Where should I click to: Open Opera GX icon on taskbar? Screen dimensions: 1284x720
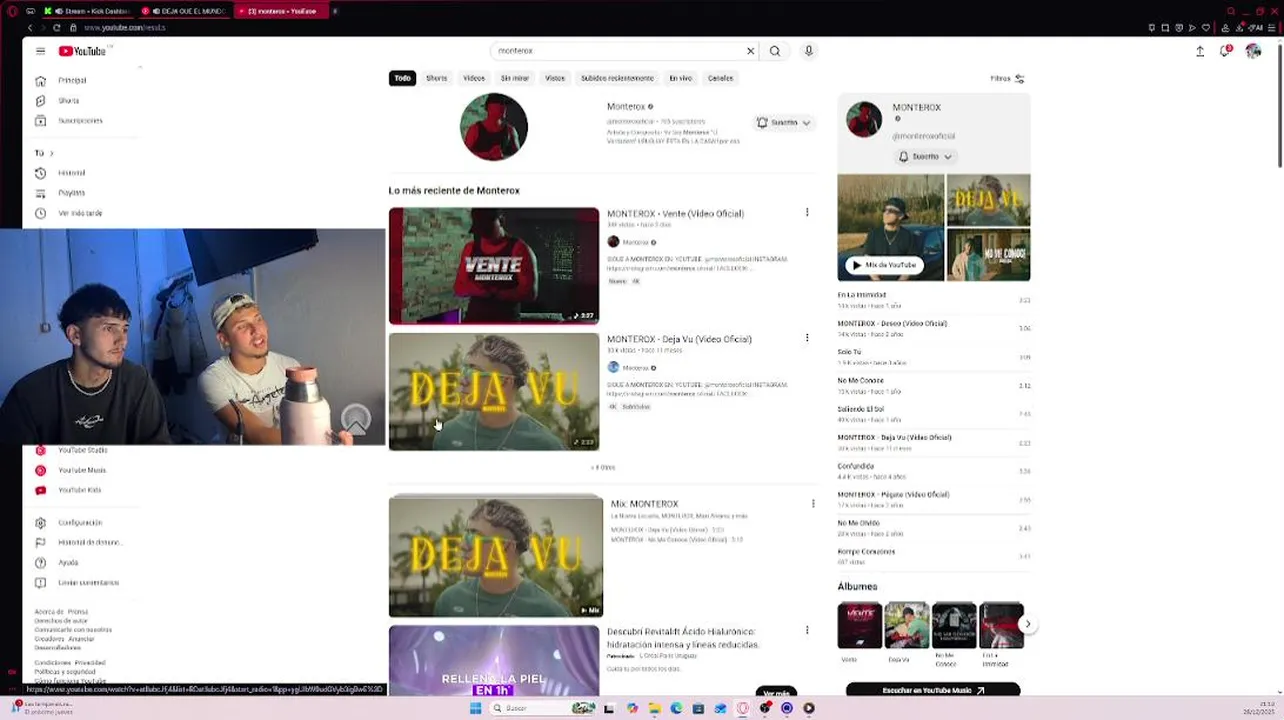click(743, 708)
